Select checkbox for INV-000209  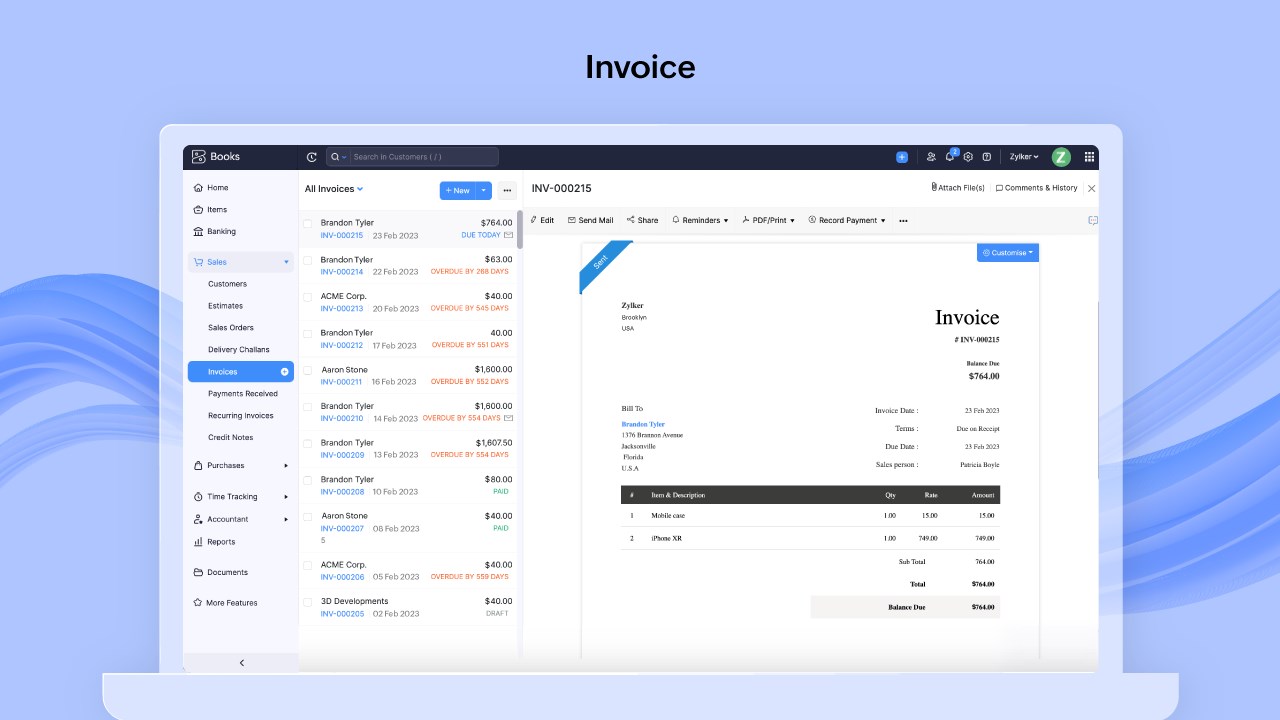308,443
